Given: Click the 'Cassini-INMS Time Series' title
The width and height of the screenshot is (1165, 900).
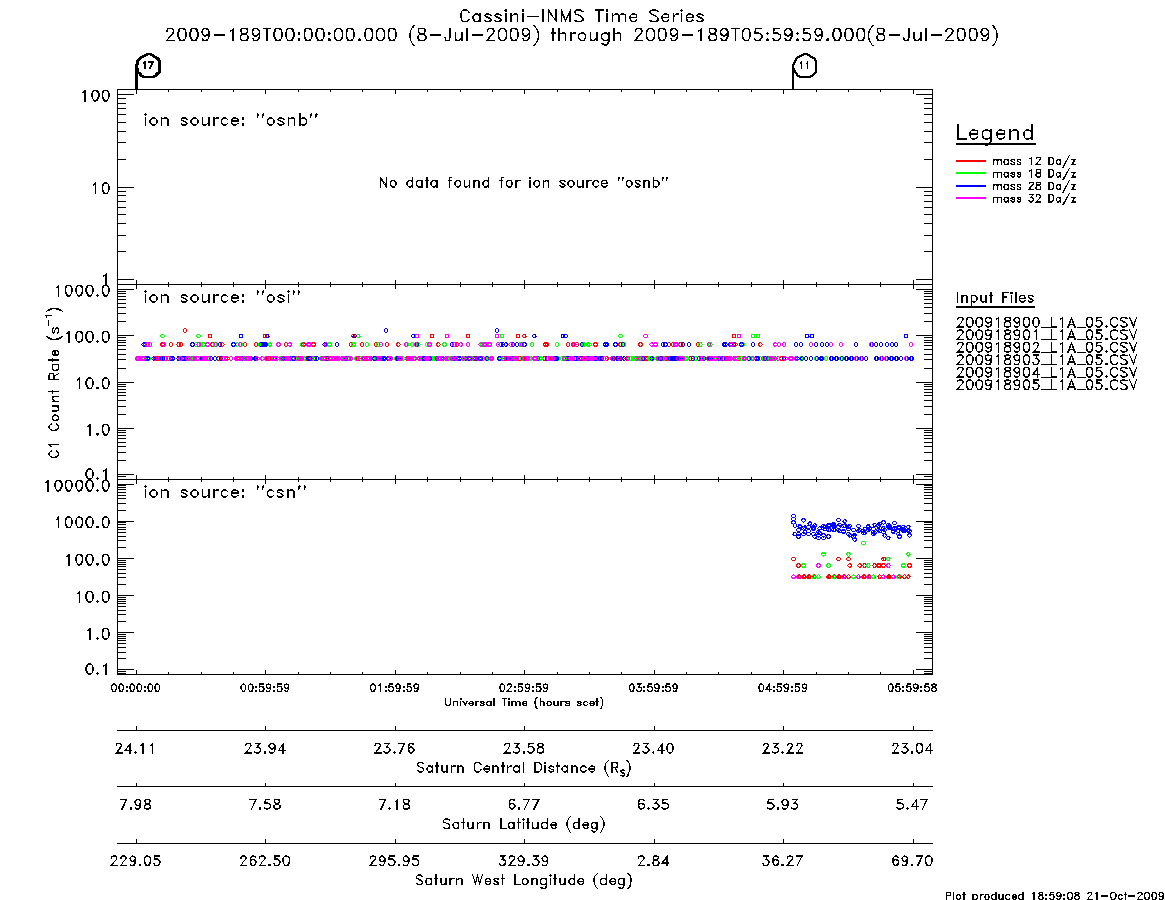Looking at the screenshot, I should tap(582, 16).
